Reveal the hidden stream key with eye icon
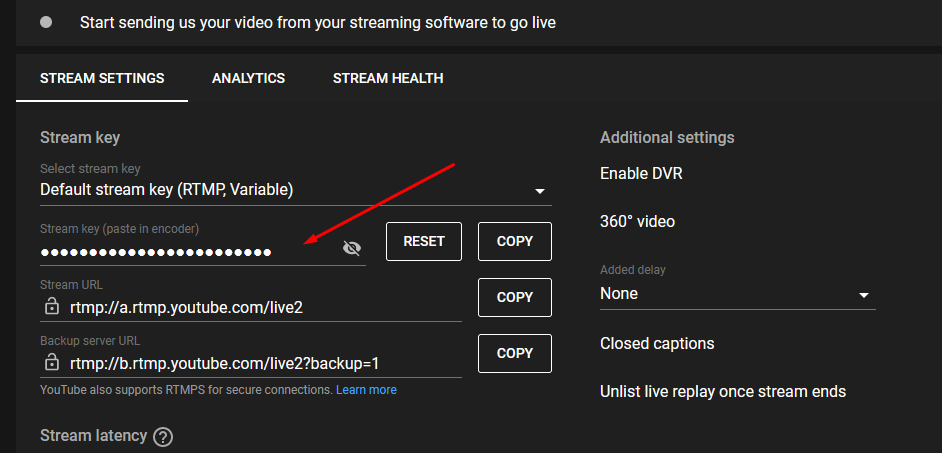The image size is (942, 453). [x=351, y=249]
